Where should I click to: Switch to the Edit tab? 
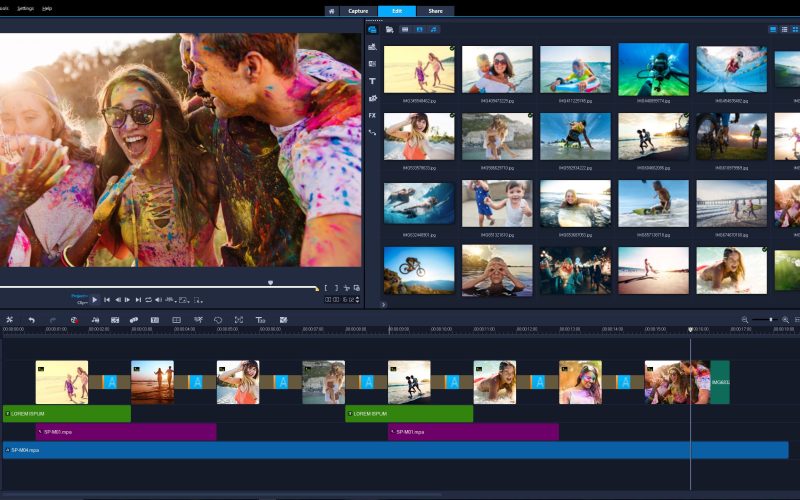point(397,11)
